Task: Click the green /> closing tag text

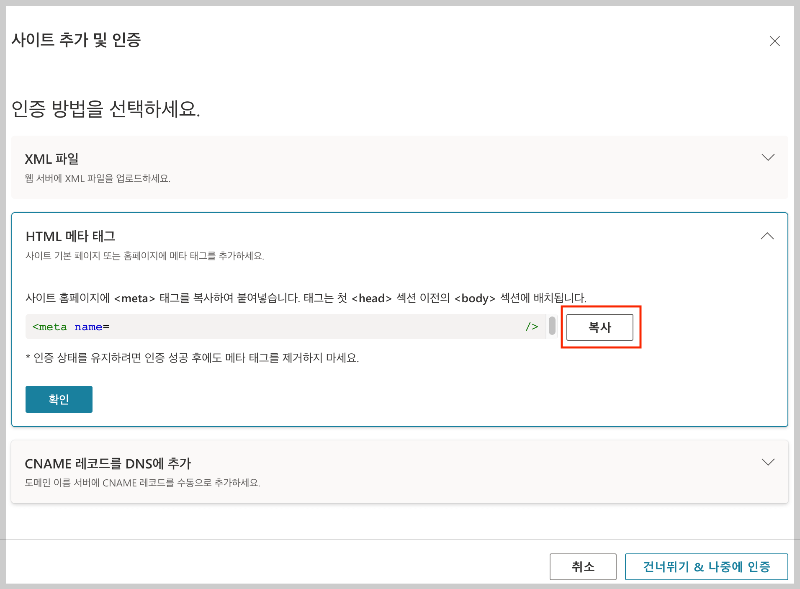Action: click(x=534, y=326)
